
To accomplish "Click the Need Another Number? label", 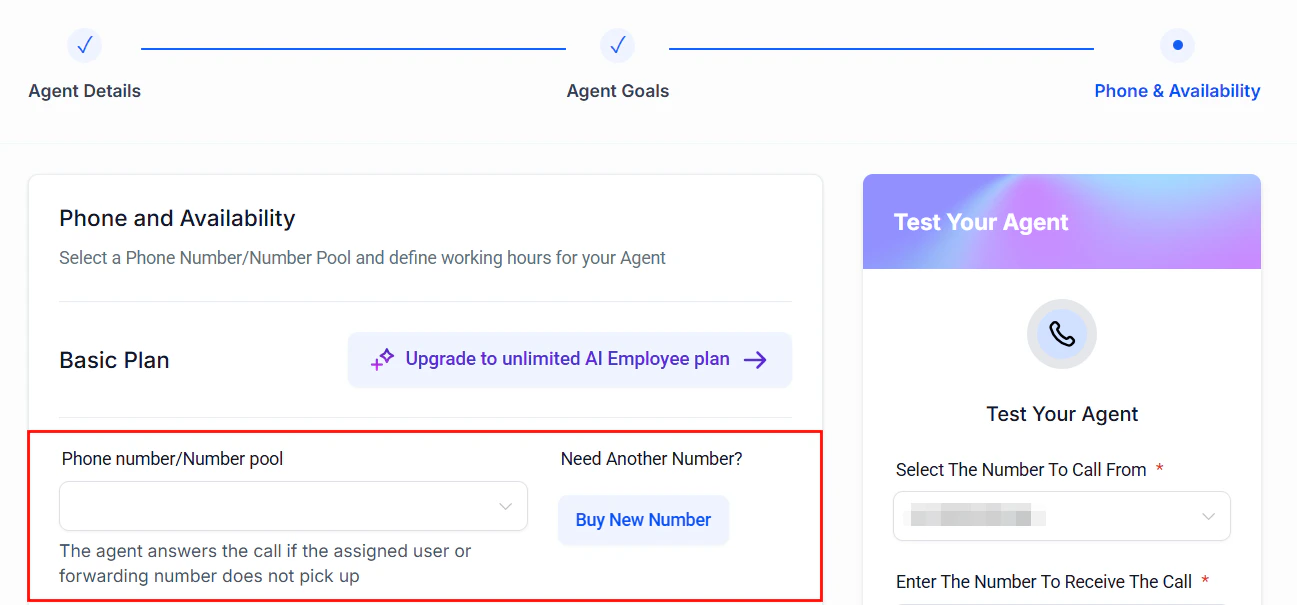I will 650,458.
